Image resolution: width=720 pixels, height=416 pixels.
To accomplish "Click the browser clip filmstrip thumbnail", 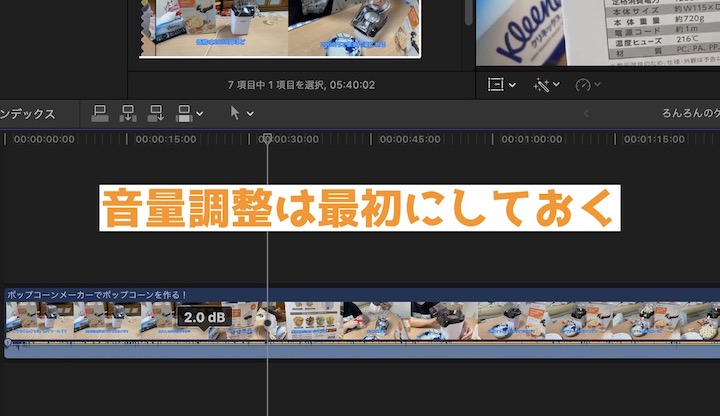I will point(280,28).
